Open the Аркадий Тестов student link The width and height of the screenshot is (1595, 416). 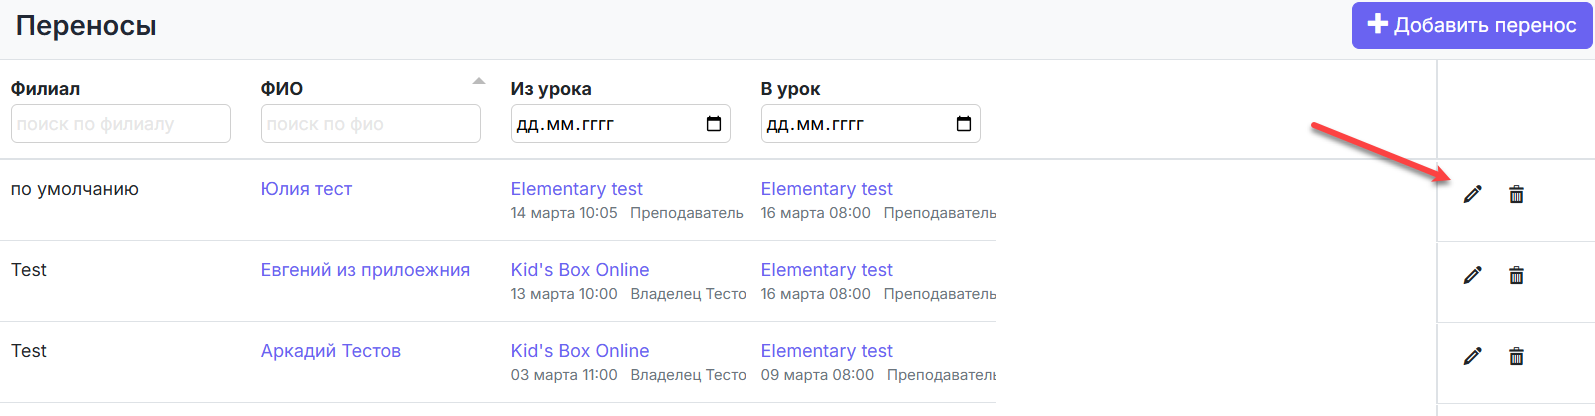click(331, 351)
